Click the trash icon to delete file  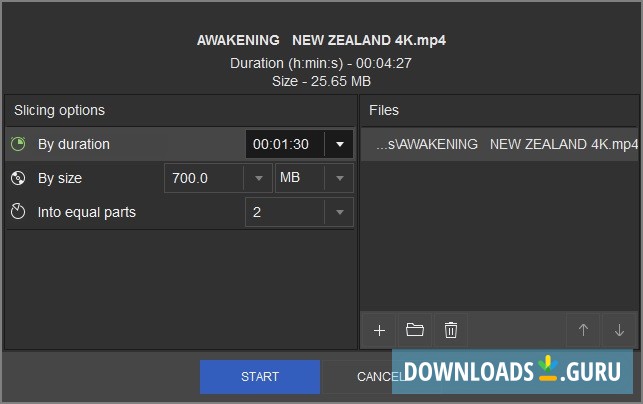(x=451, y=330)
